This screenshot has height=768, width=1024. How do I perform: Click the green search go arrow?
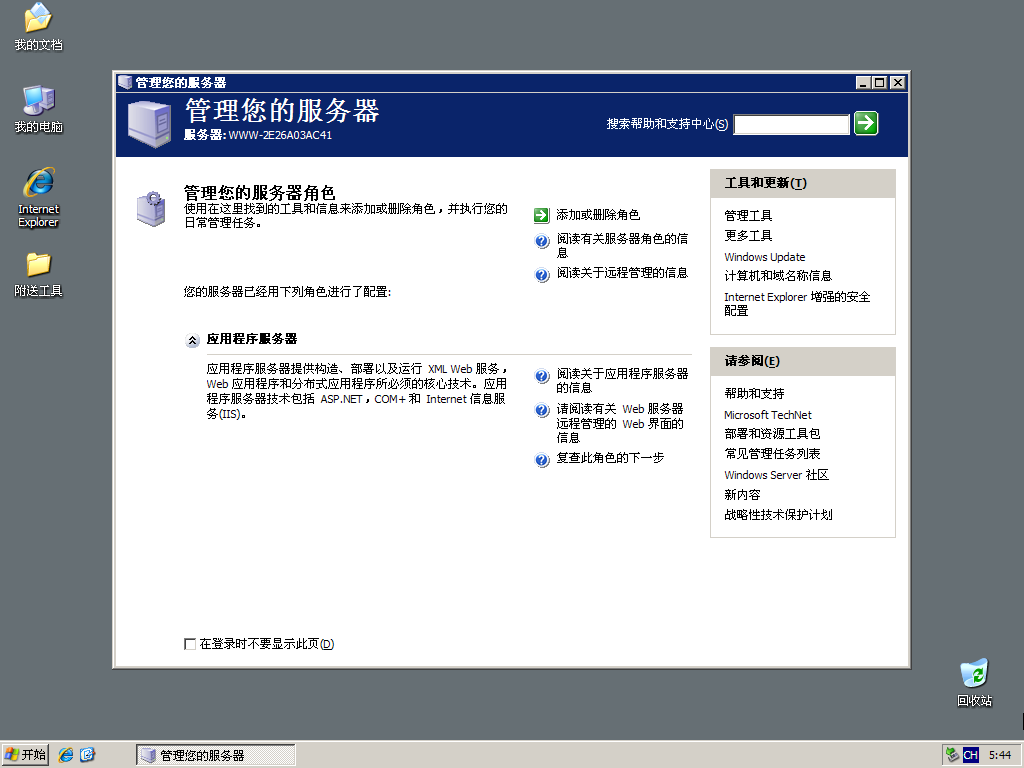(x=865, y=123)
